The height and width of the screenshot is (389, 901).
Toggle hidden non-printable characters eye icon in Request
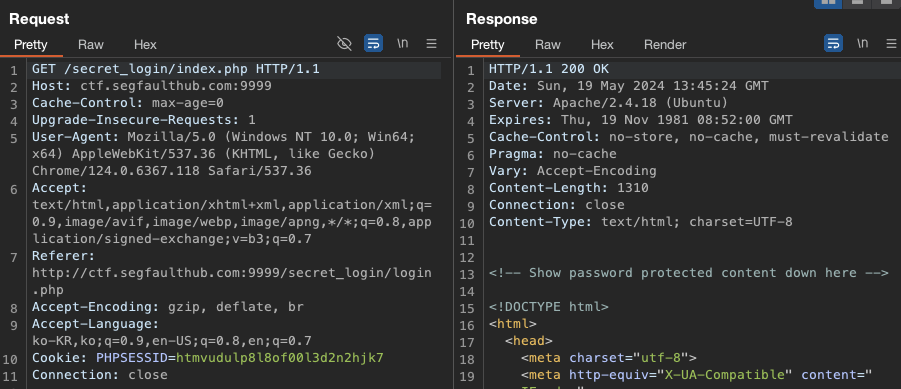344,44
